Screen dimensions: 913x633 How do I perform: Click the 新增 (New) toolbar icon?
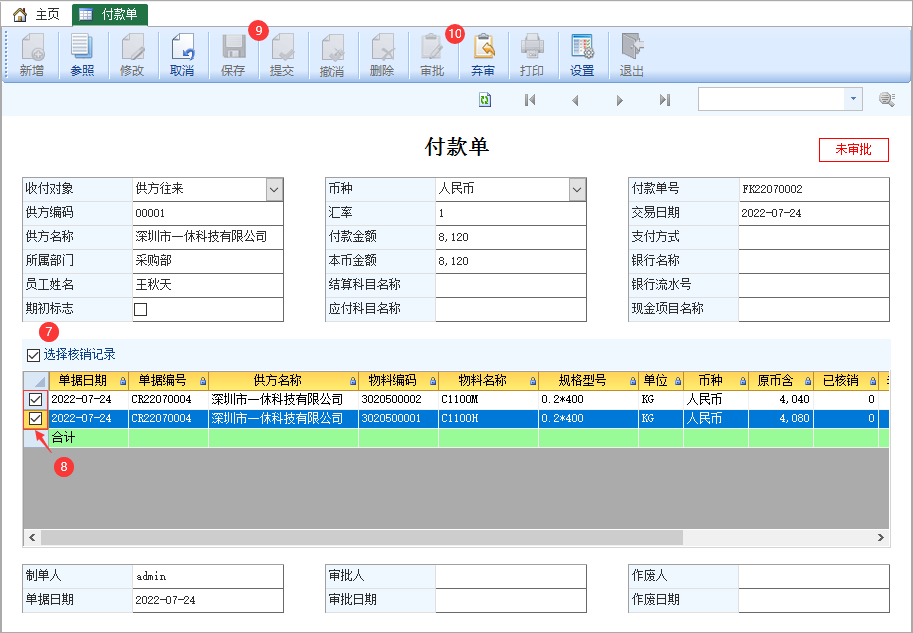click(x=32, y=55)
